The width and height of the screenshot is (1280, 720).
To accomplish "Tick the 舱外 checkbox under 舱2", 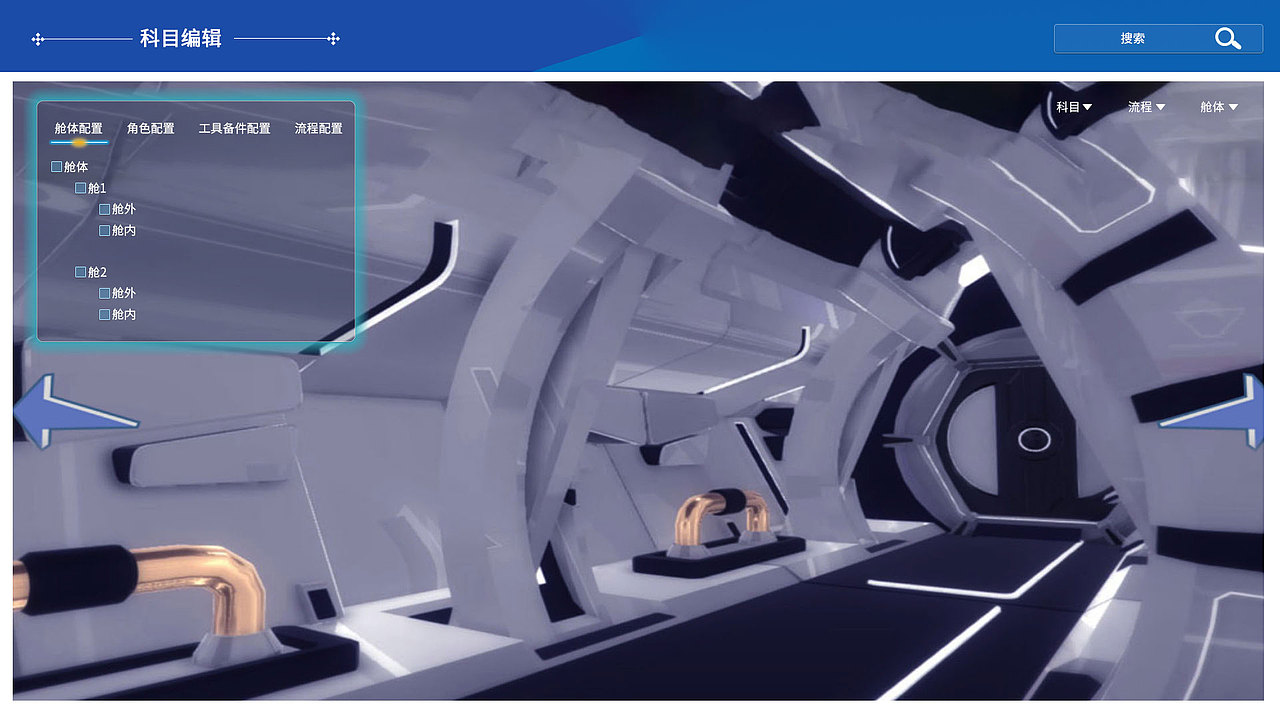I will pos(105,293).
